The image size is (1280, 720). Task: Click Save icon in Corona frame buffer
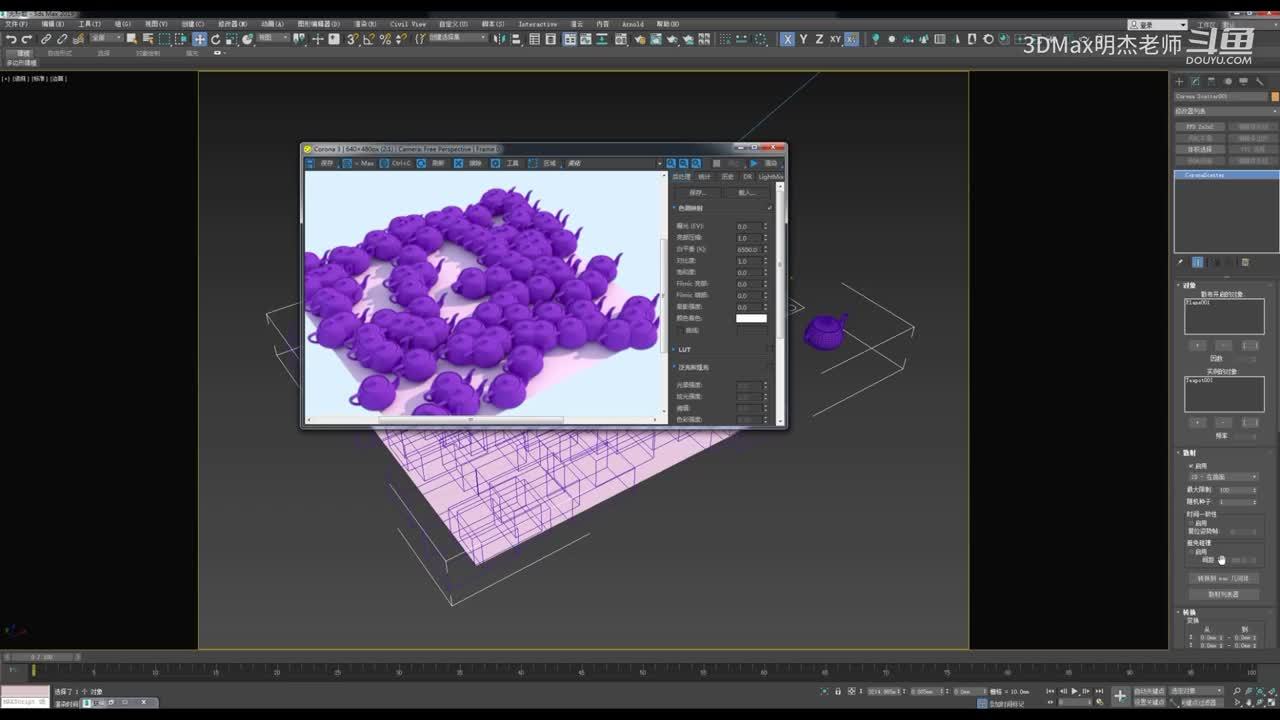point(311,163)
